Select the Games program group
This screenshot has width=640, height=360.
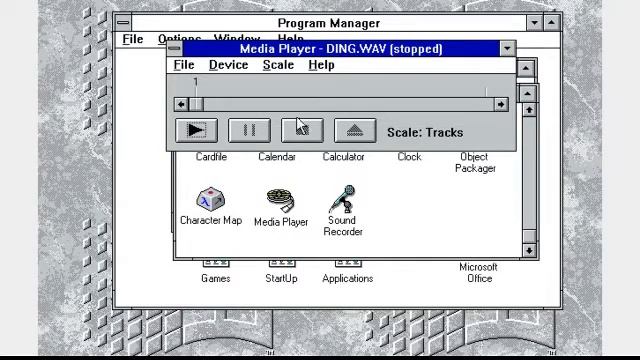pyautogui.click(x=216, y=273)
